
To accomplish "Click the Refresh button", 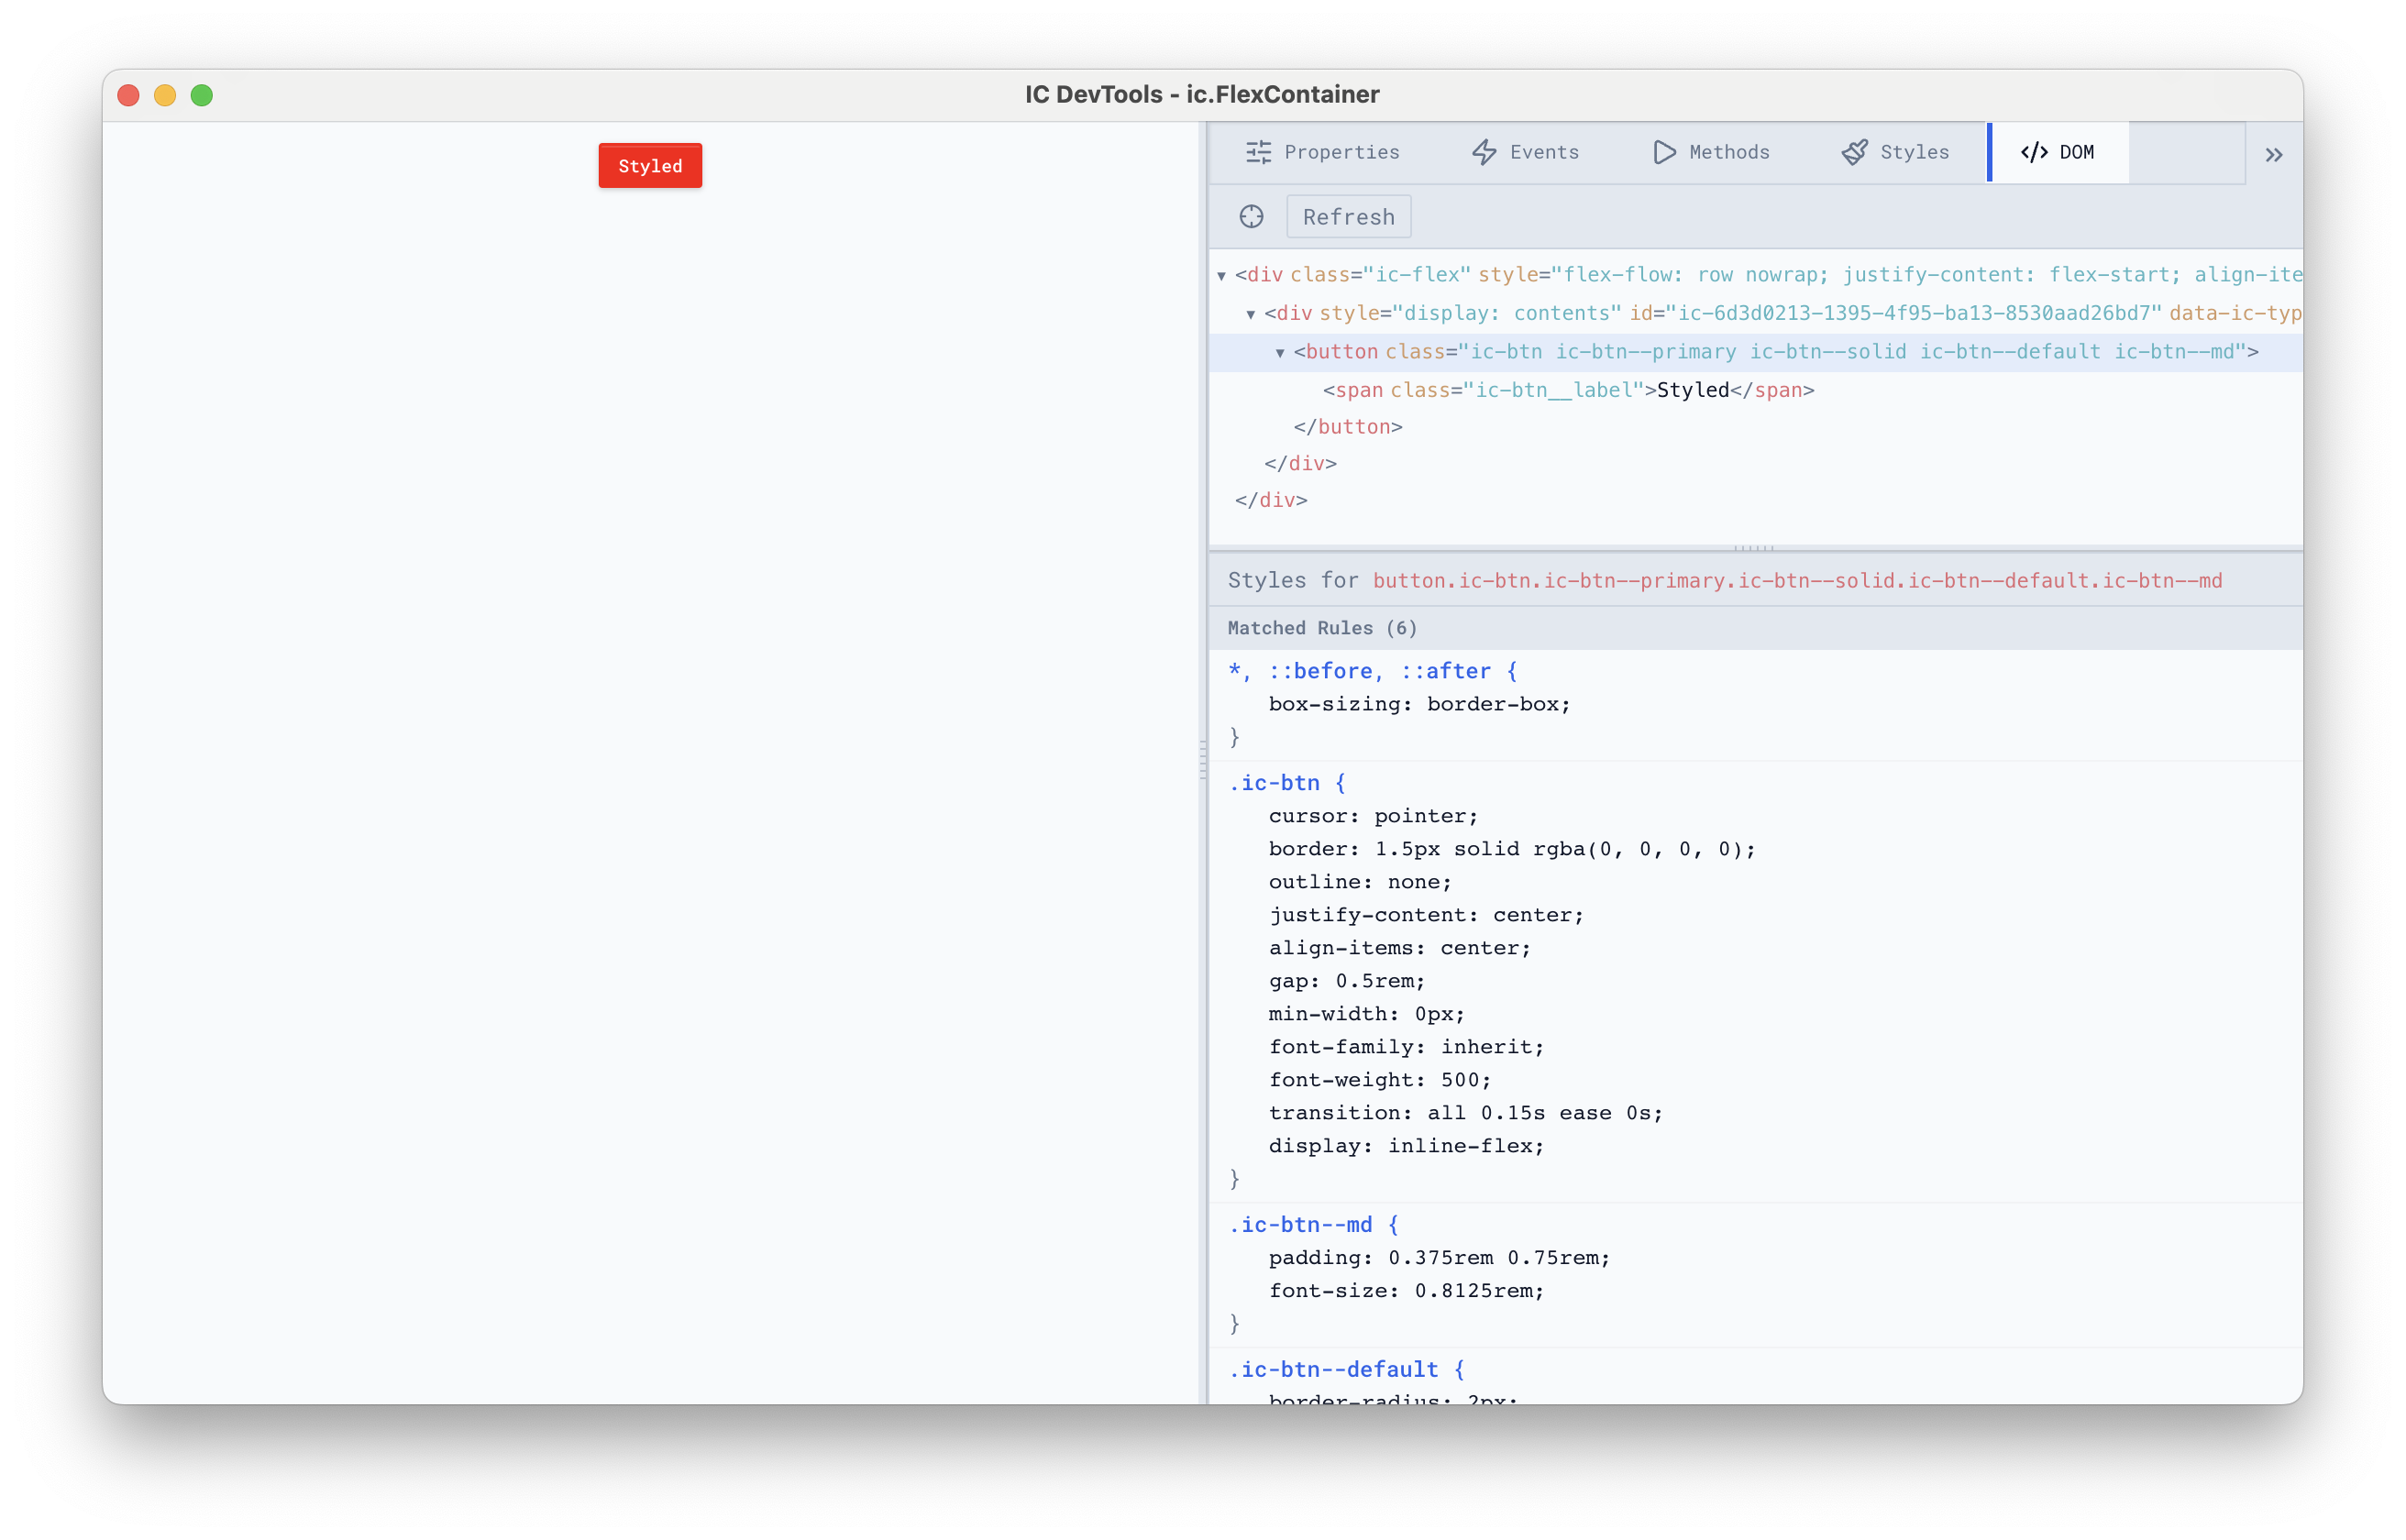I will point(1348,216).
